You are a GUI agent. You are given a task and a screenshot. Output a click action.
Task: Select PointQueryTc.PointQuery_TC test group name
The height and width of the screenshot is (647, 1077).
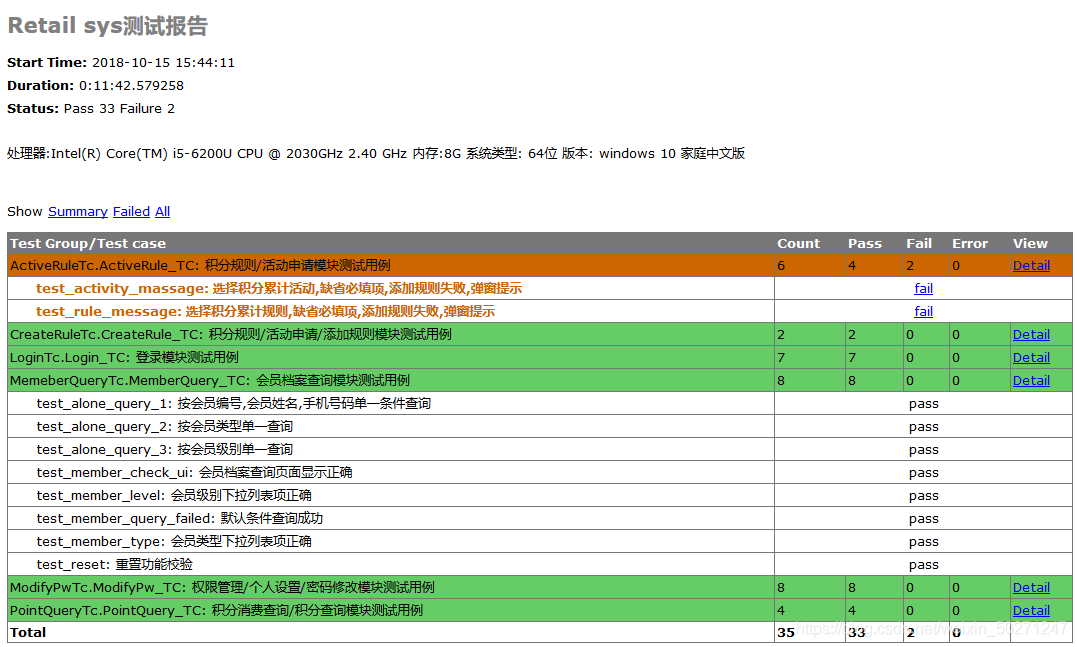pyautogui.click(x=216, y=611)
